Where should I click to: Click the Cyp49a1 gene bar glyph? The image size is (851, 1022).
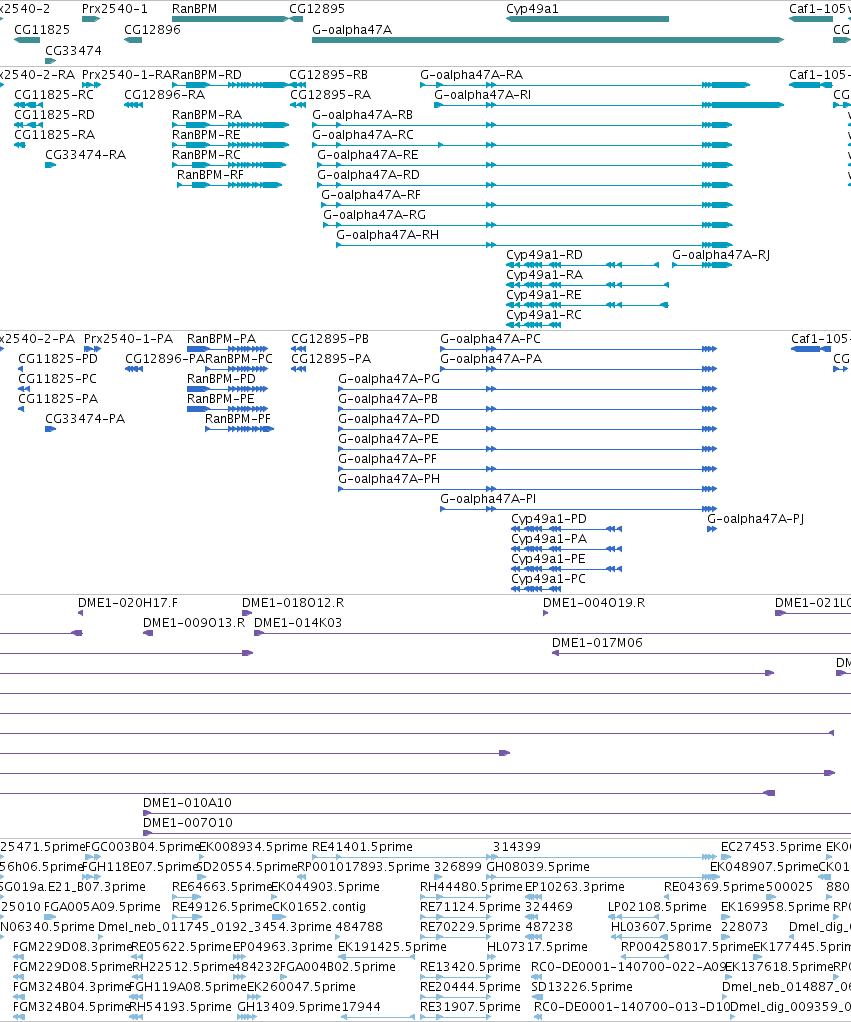click(x=587, y=19)
